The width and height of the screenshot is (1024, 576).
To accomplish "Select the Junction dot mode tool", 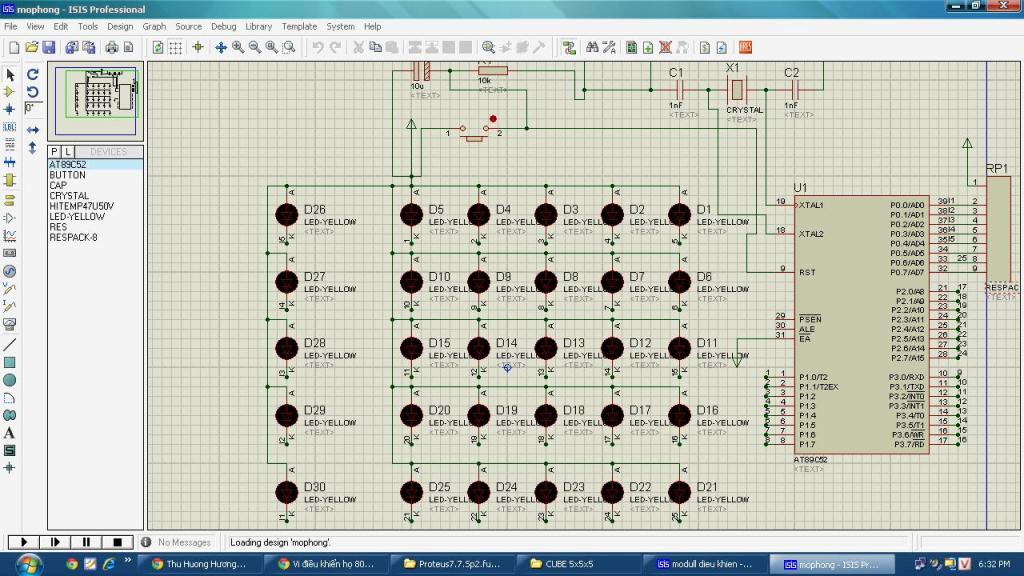I will tap(10, 109).
